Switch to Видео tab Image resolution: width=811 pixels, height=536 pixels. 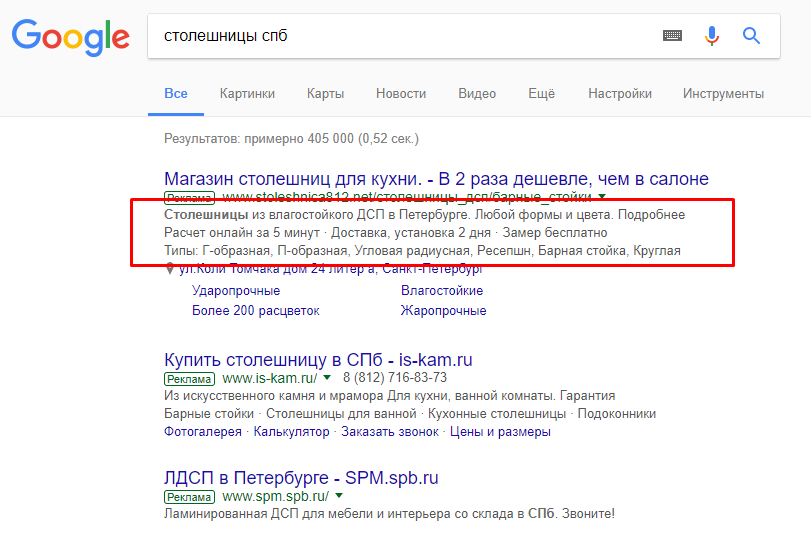(477, 94)
